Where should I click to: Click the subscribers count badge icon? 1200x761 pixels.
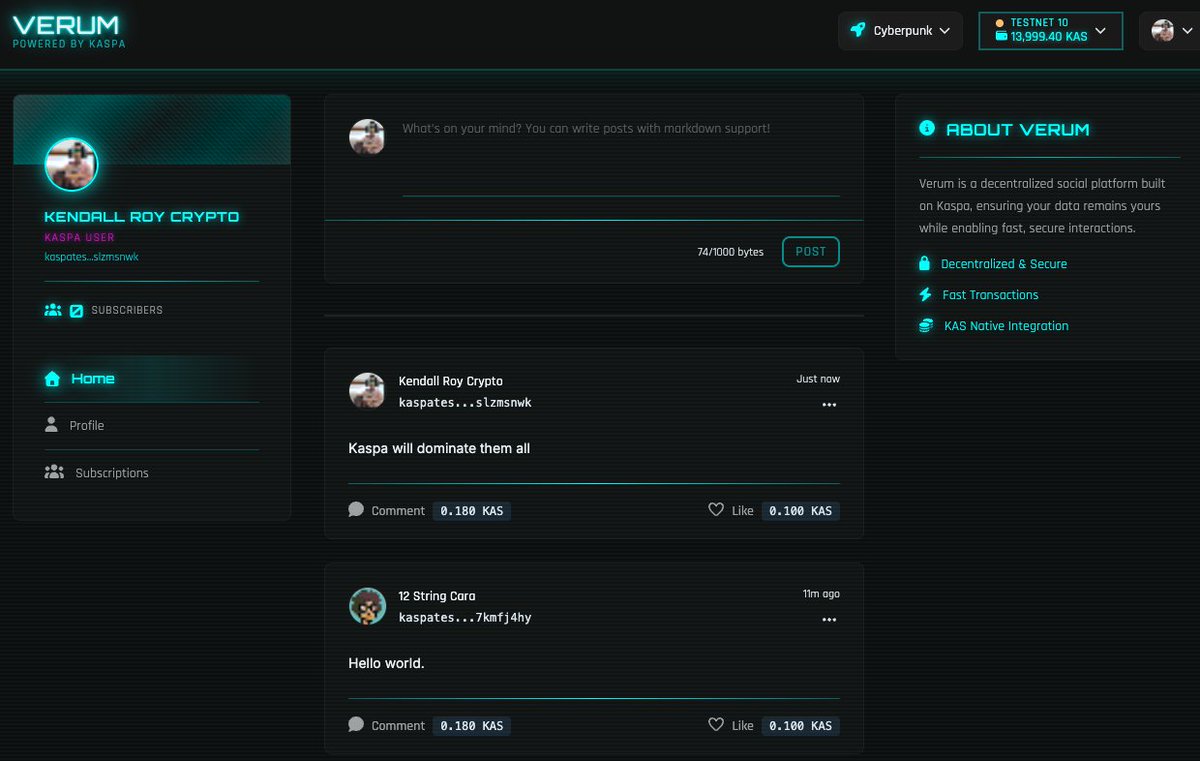[x=76, y=310]
